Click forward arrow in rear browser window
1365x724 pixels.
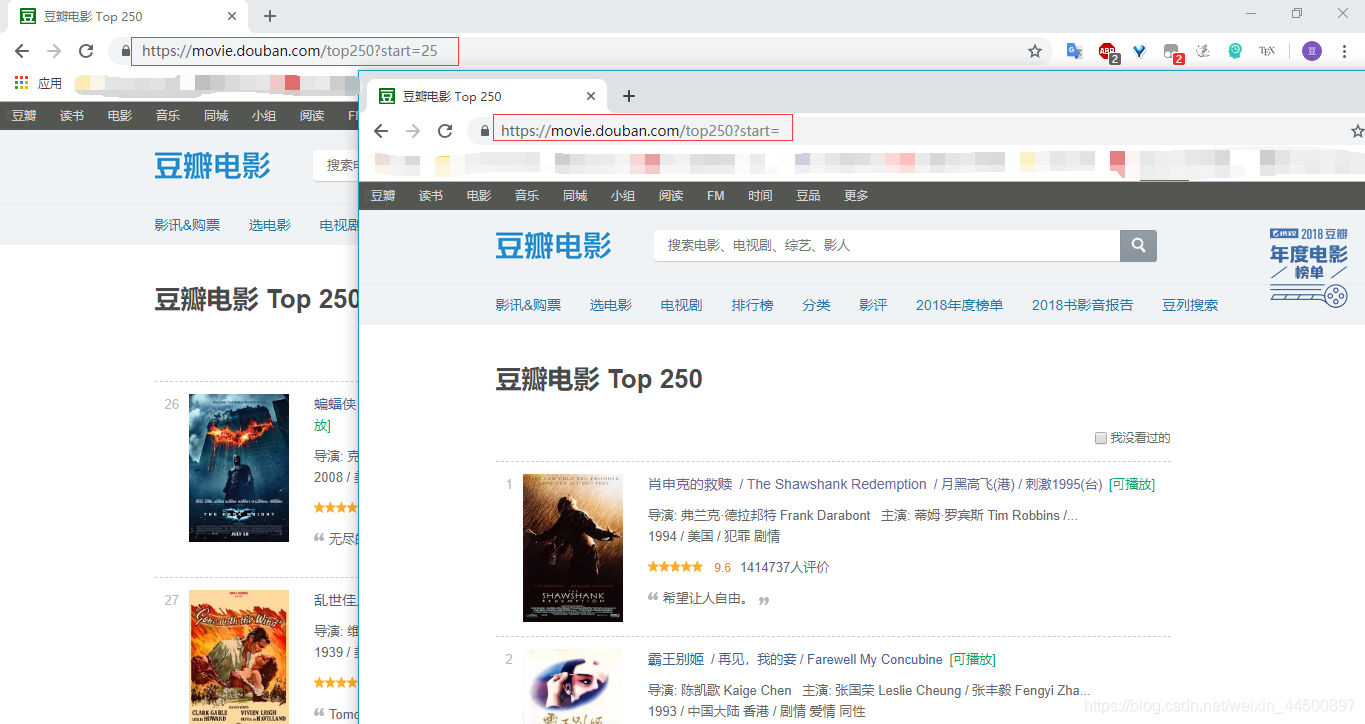coord(54,51)
